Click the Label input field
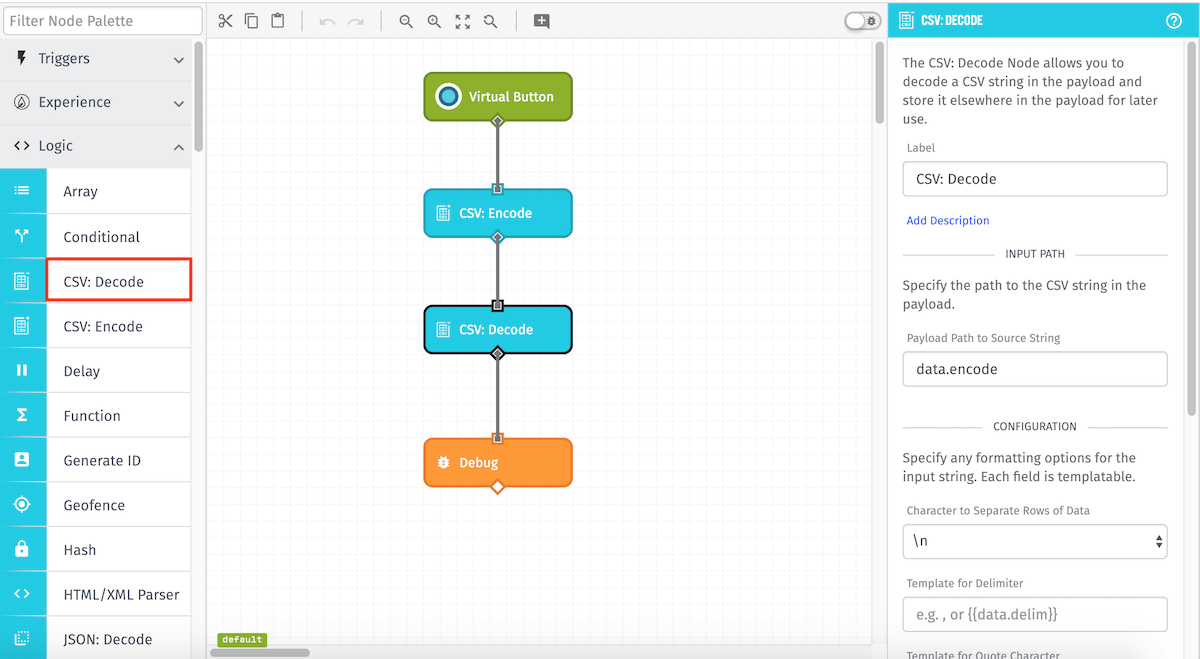Viewport: 1200px width, 659px height. click(1035, 179)
